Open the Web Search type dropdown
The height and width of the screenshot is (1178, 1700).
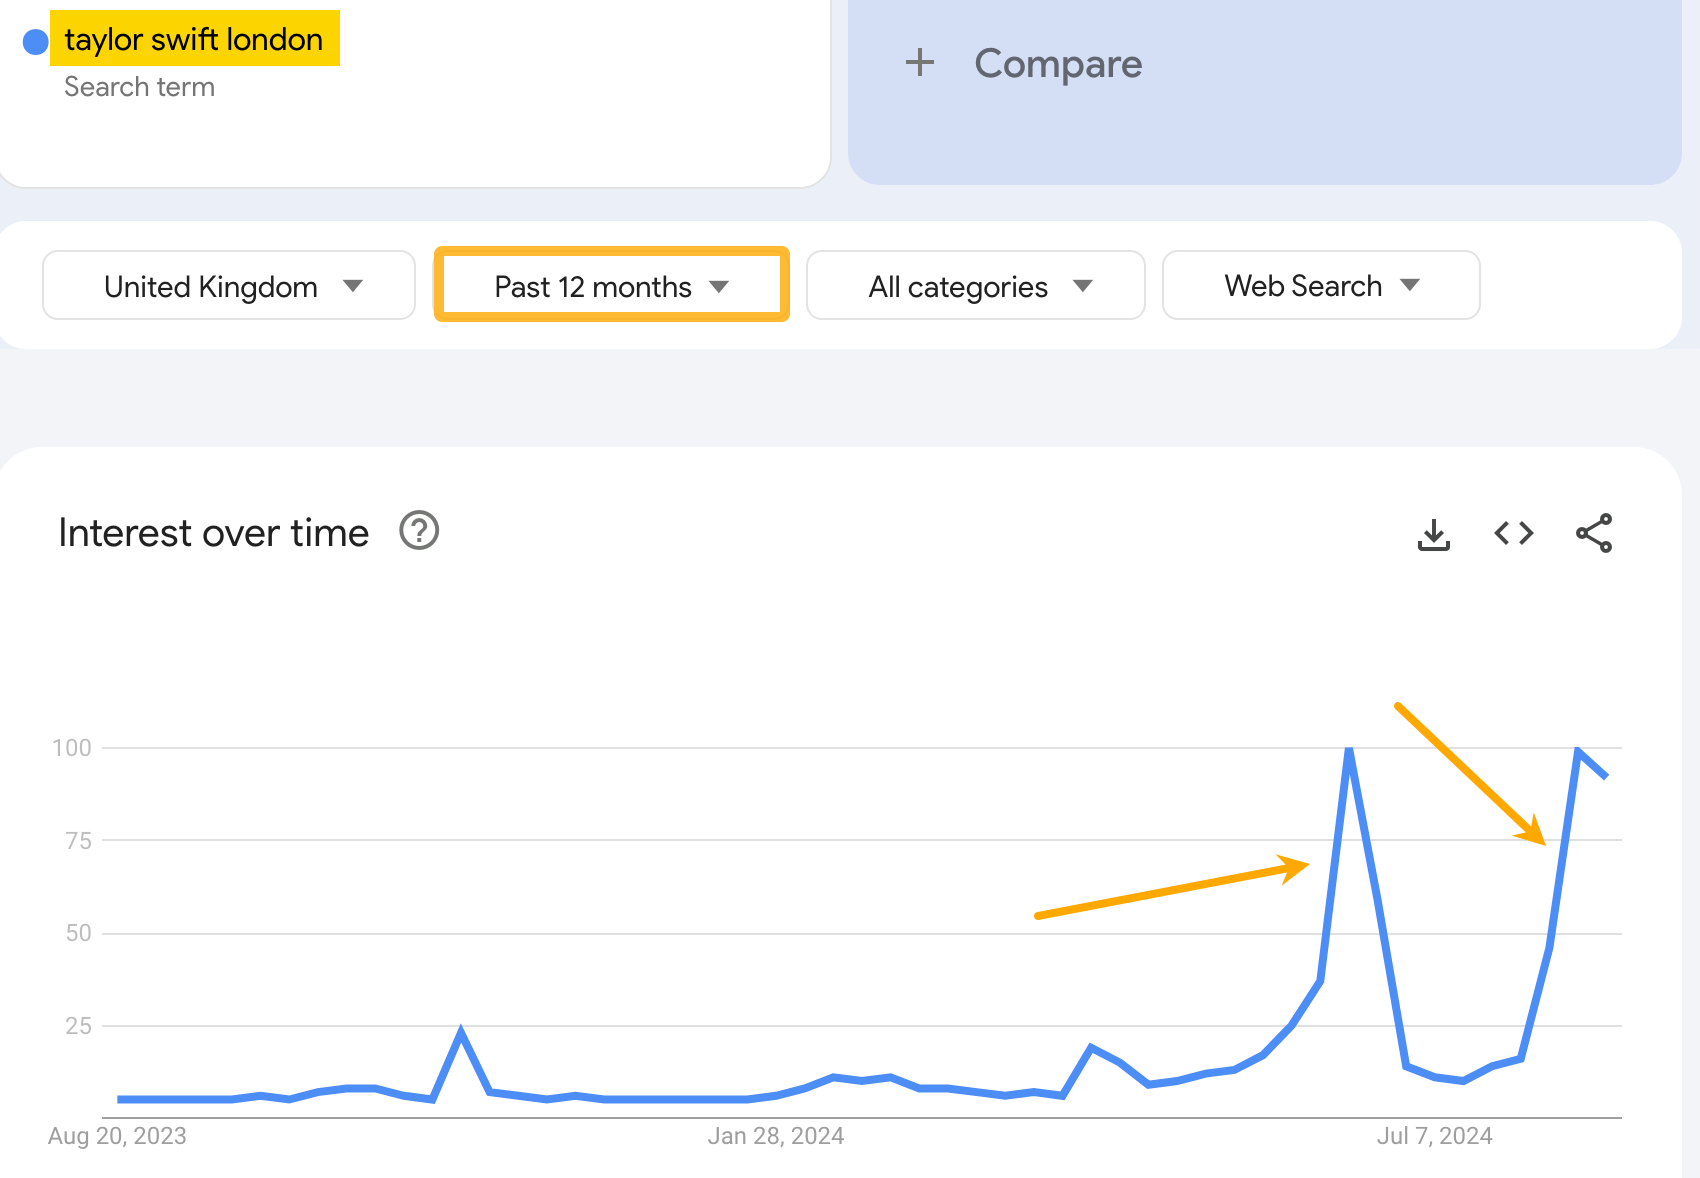pos(1320,285)
